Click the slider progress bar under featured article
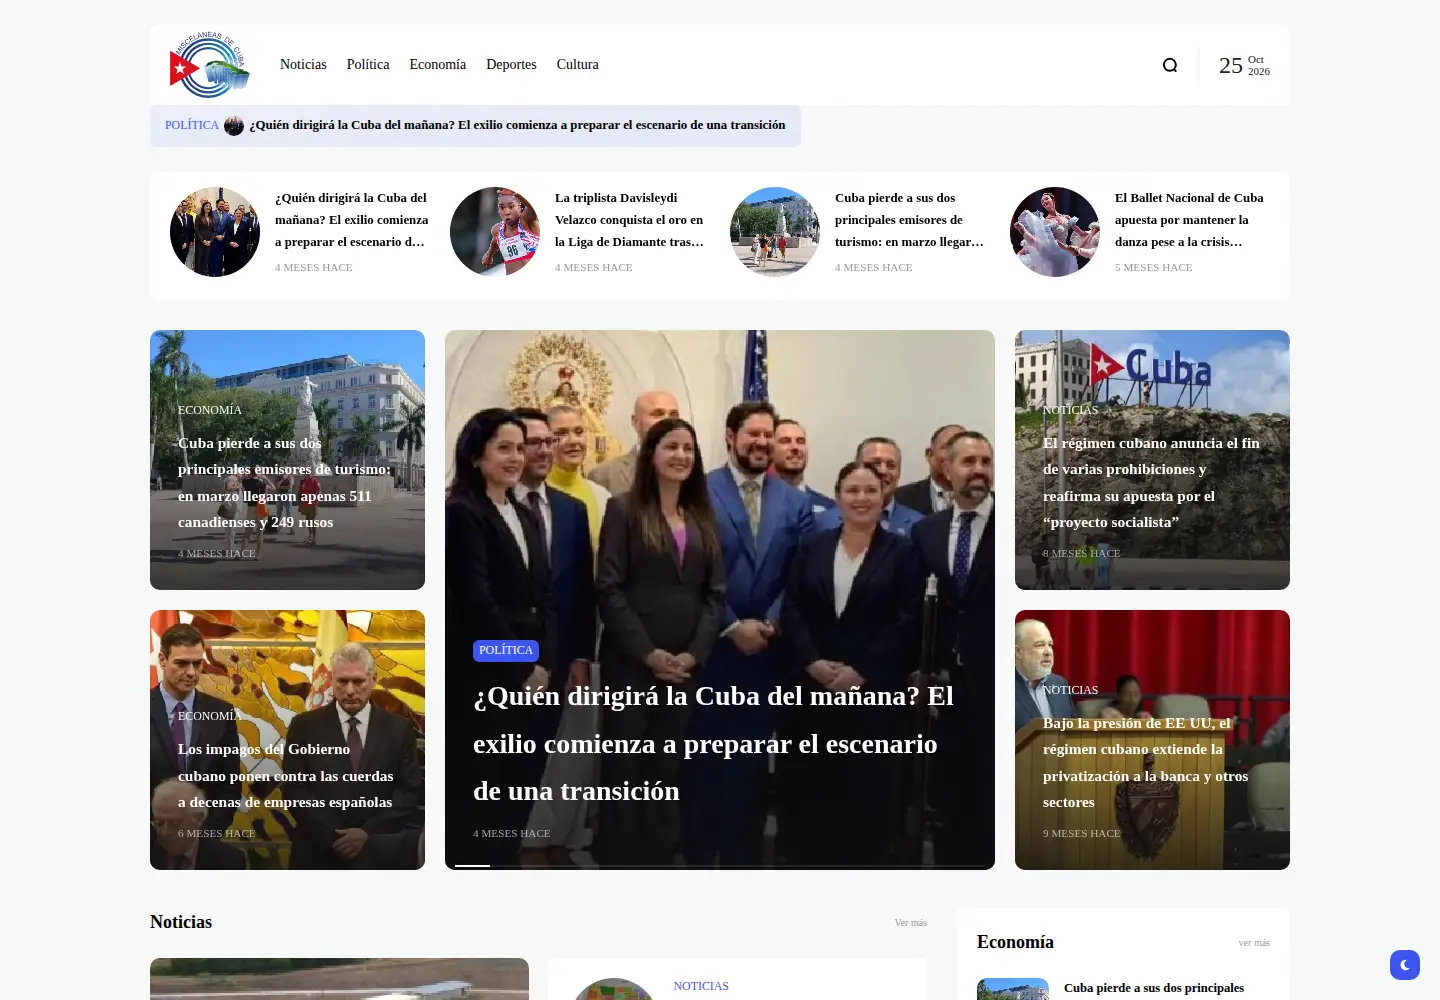 click(720, 865)
